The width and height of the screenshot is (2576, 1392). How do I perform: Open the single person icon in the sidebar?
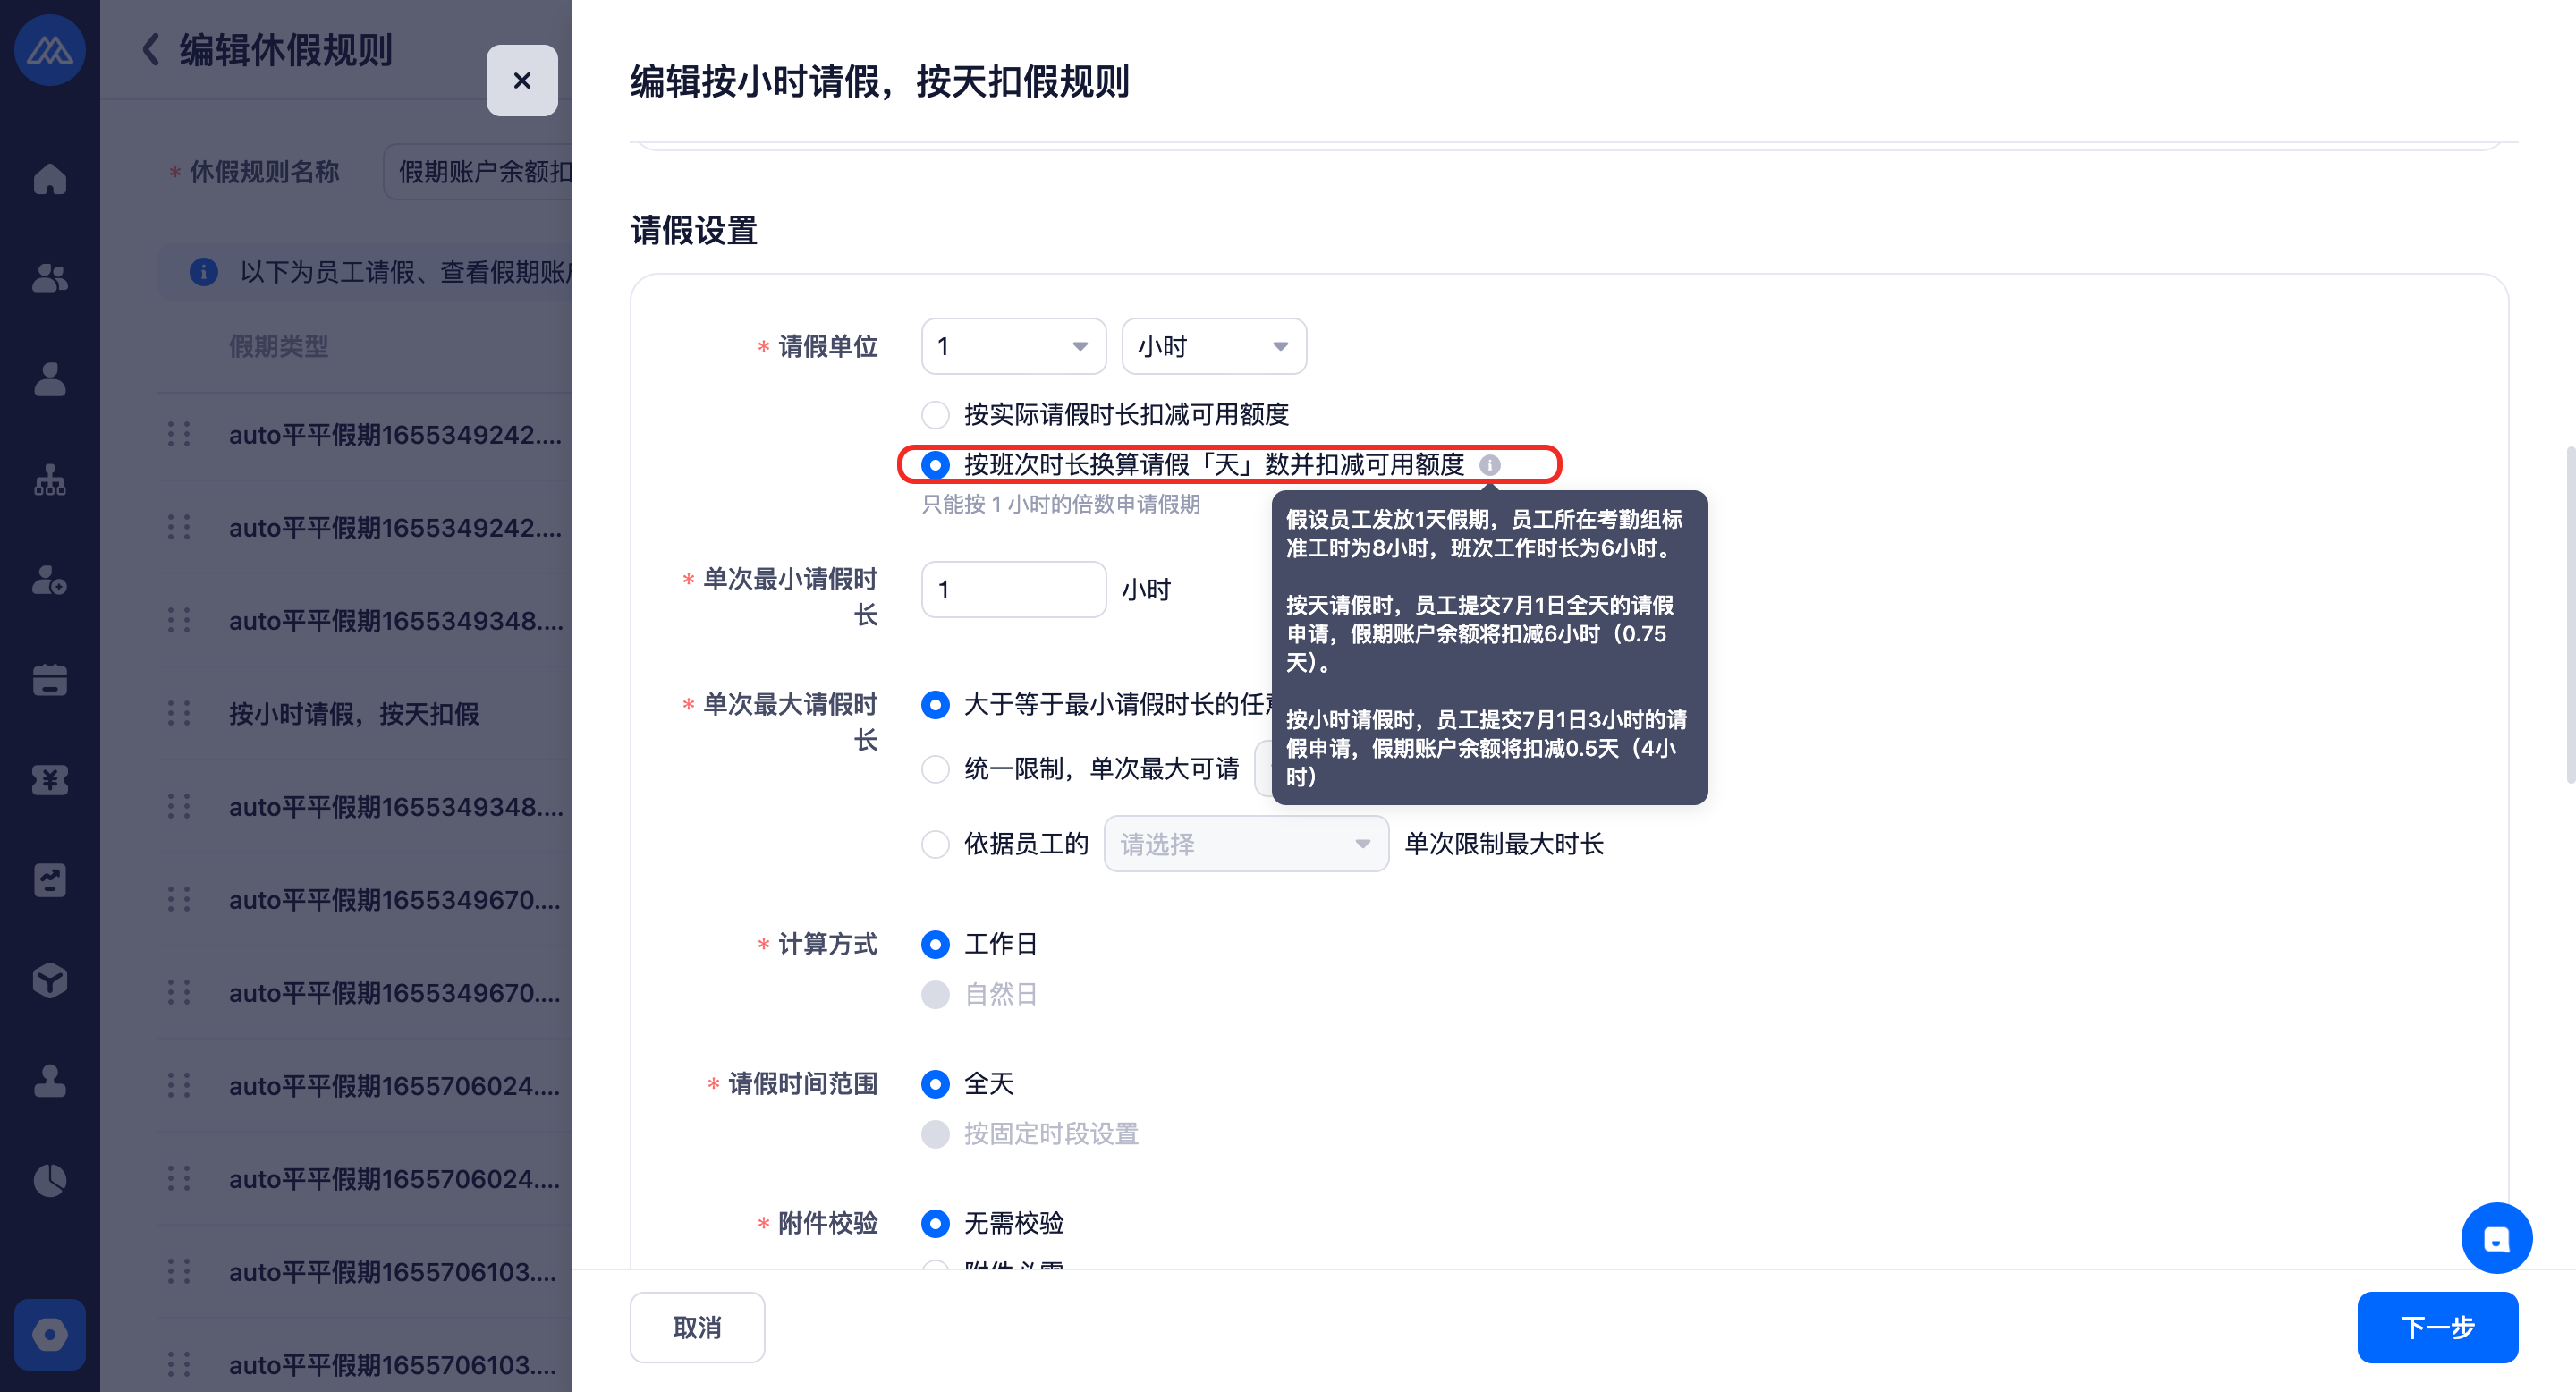(49, 379)
